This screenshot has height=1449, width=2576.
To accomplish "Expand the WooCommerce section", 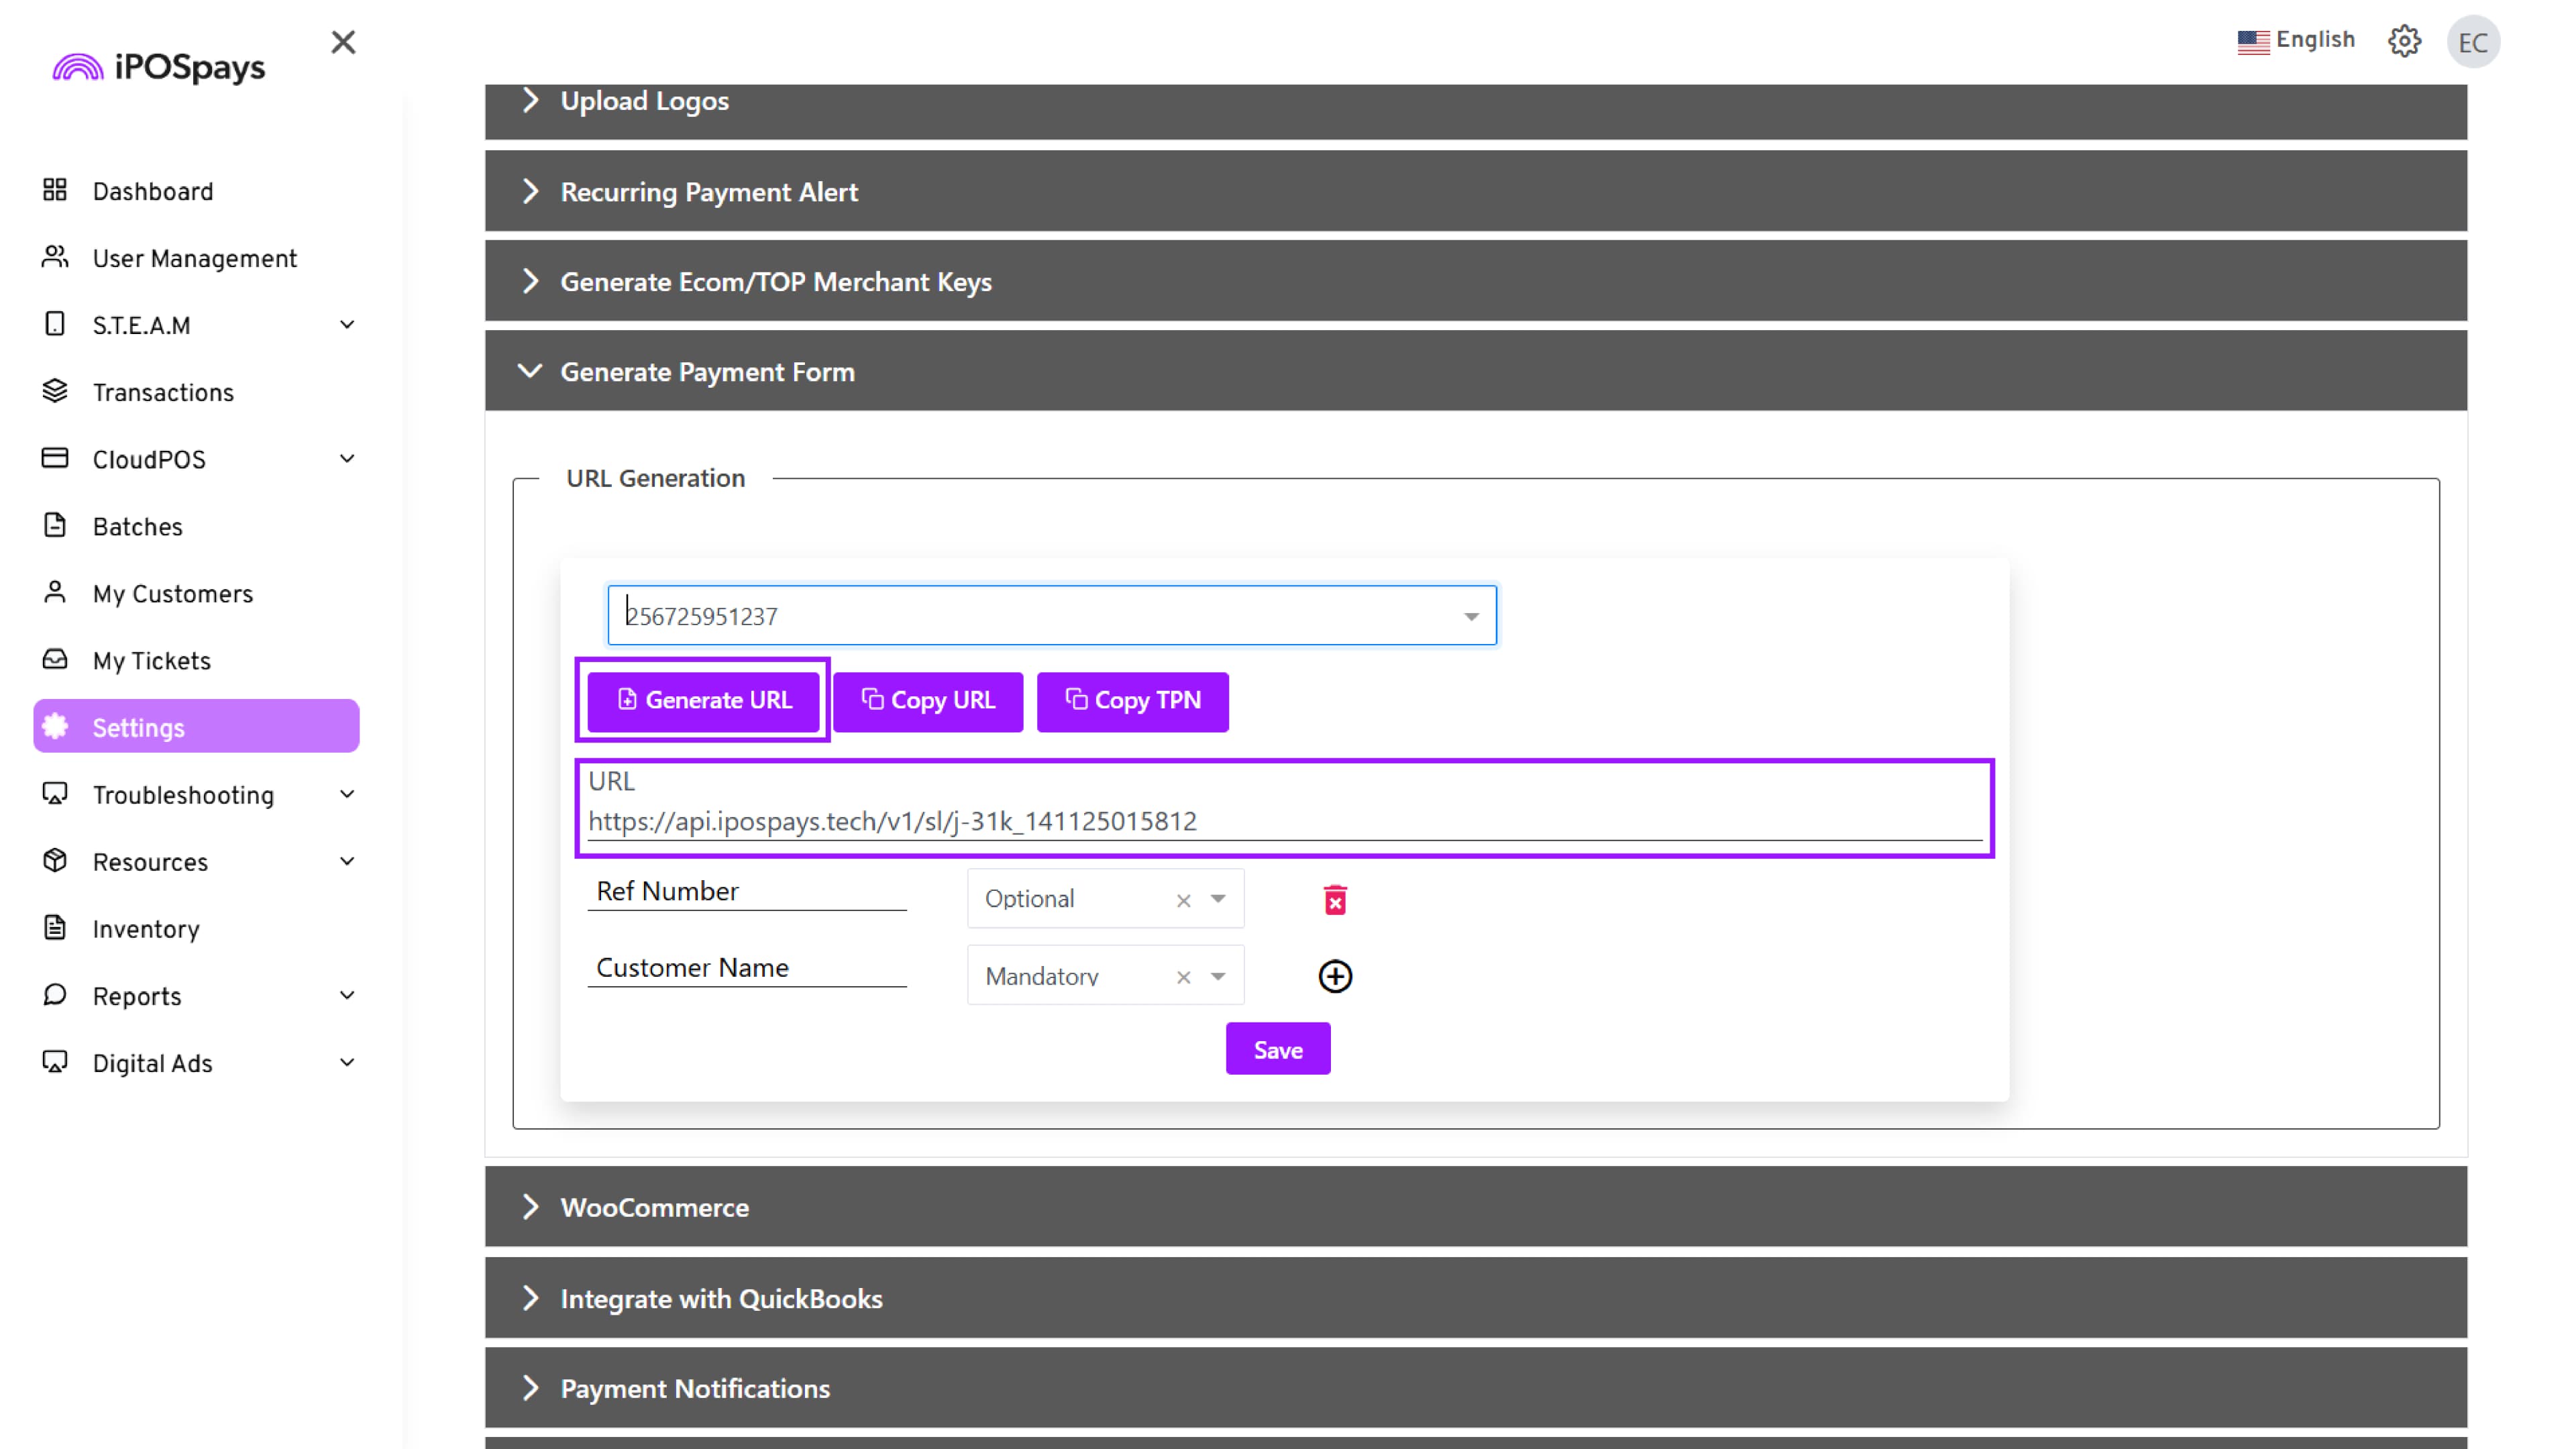I will tap(654, 1207).
